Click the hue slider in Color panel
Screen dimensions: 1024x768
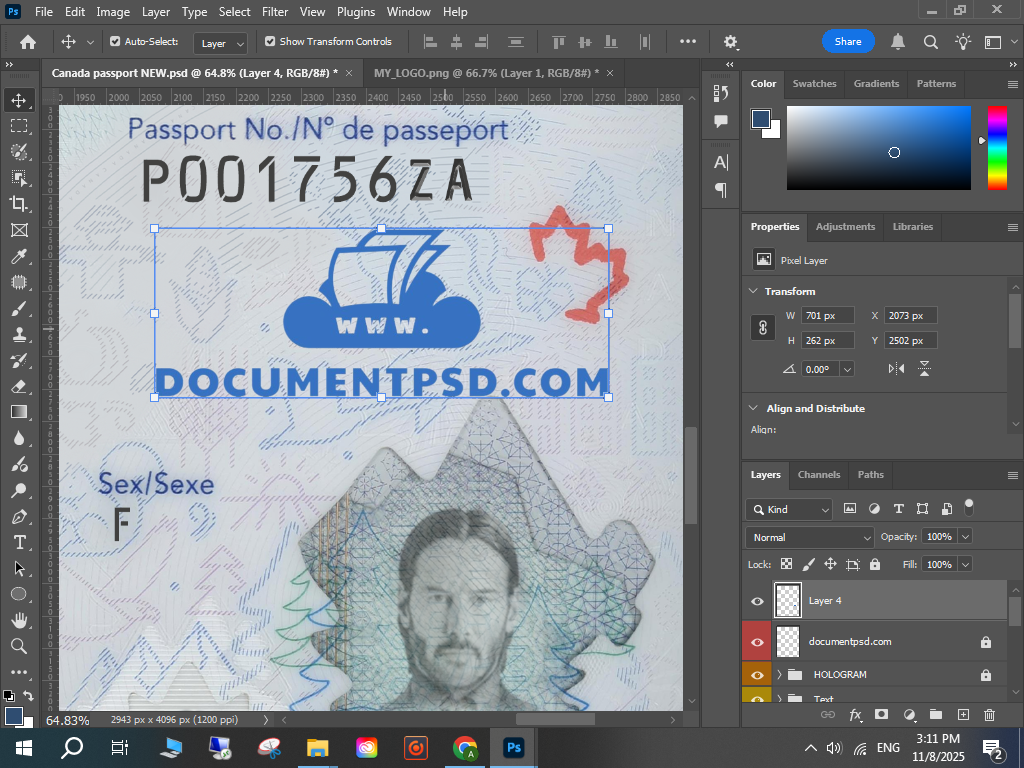997,147
